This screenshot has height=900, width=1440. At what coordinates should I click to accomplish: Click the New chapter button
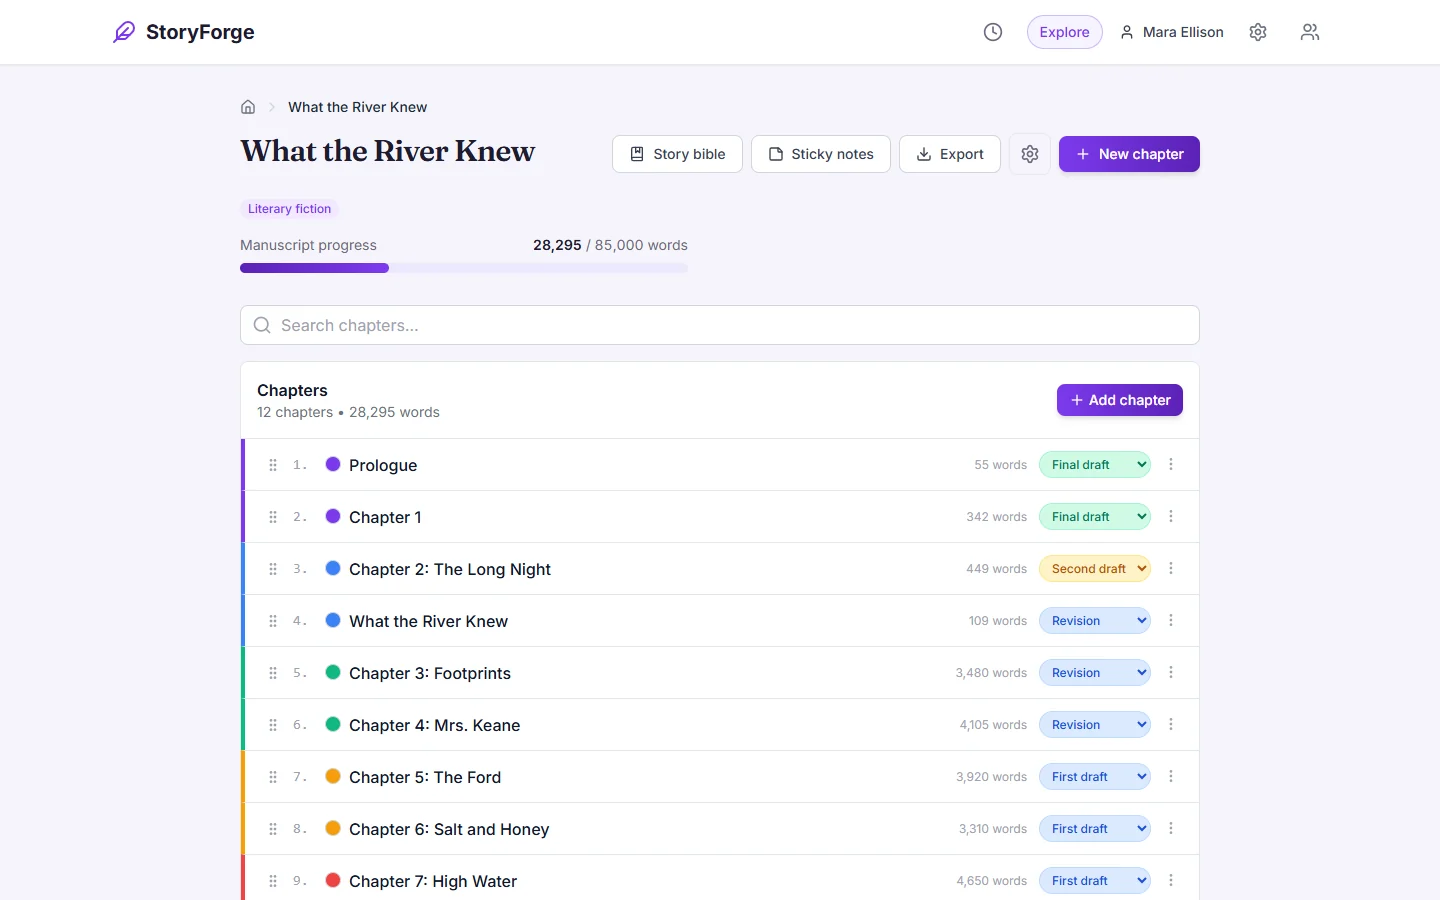pyautogui.click(x=1129, y=154)
